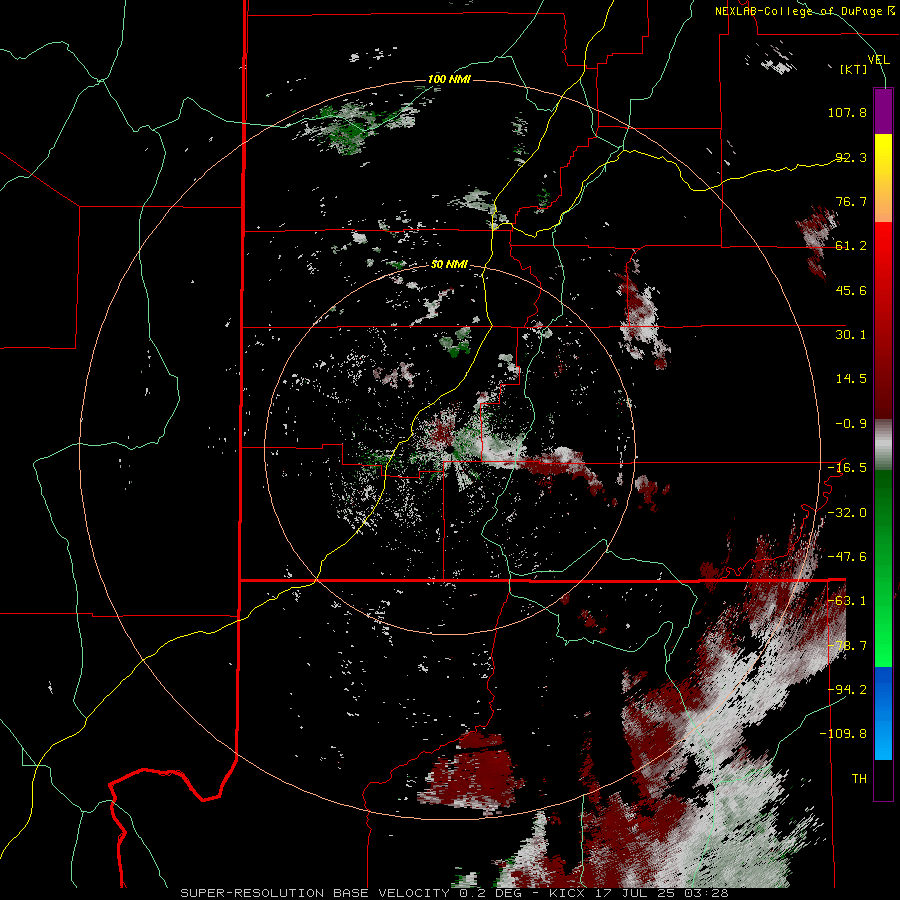Click the [KT] units label
The width and height of the screenshot is (900, 900).
pyautogui.click(x=854, y=69)
